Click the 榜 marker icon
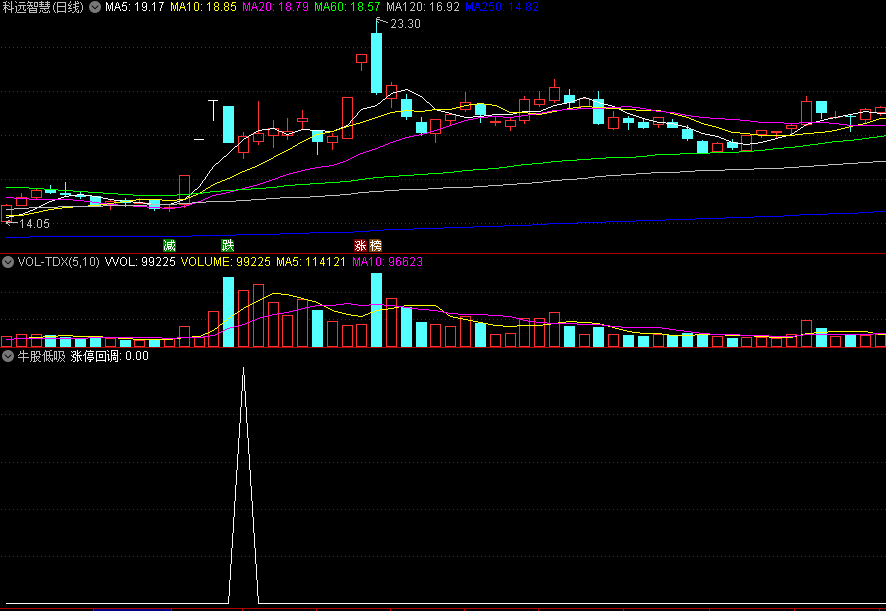Viewport: 886px width, 611px height. (x=376, y=245)
